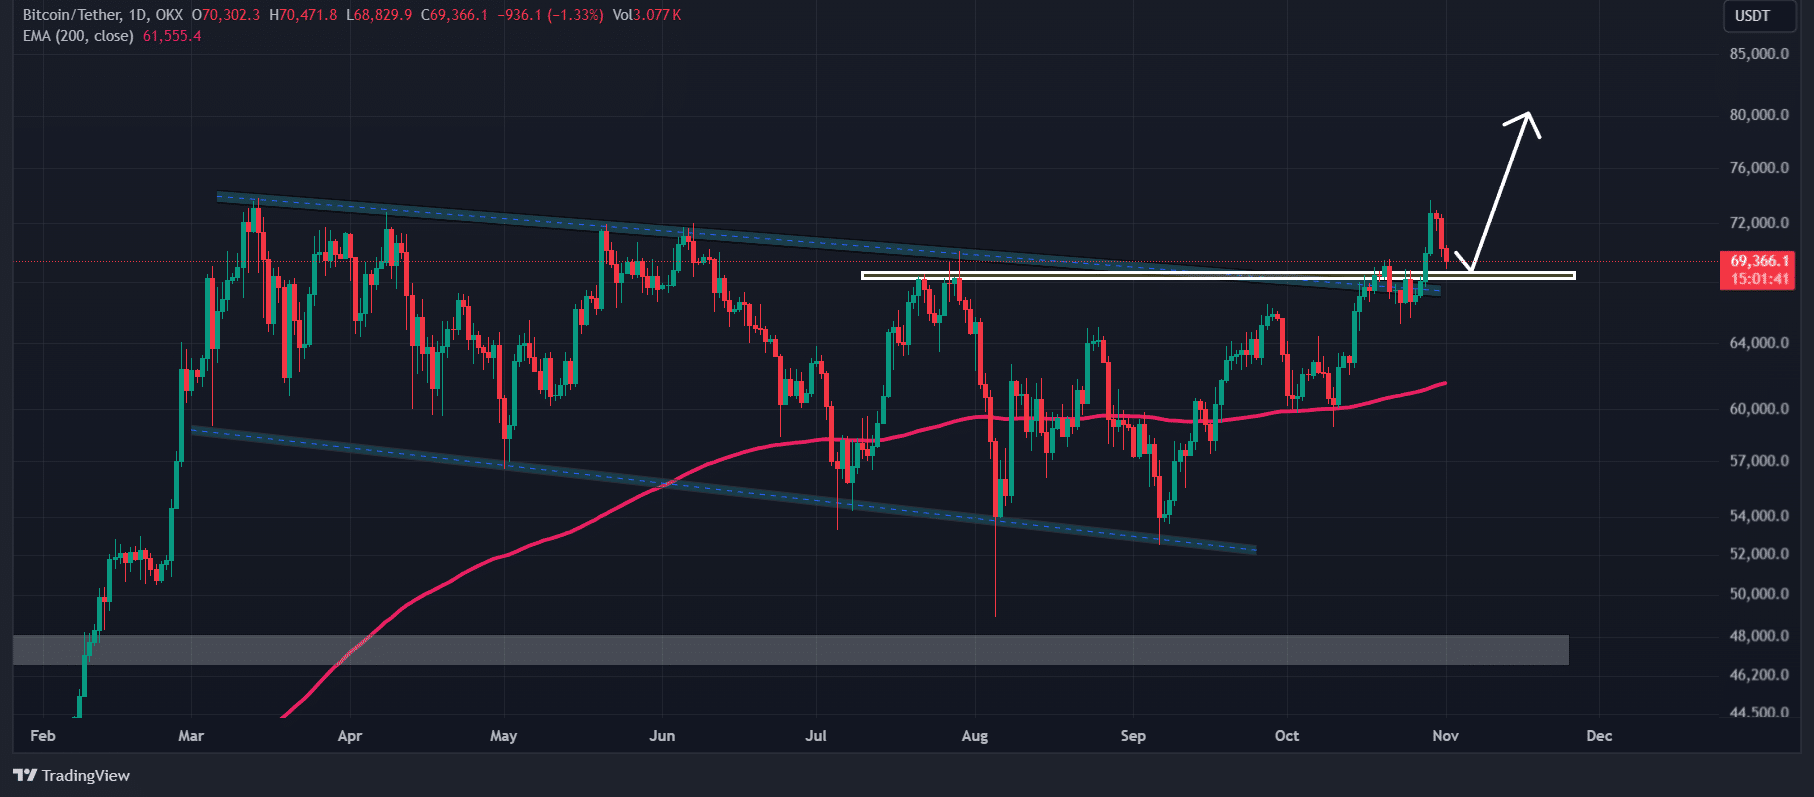
Task: Click the 72,000.0 price axis label
Action: [x=1759, y=223]
